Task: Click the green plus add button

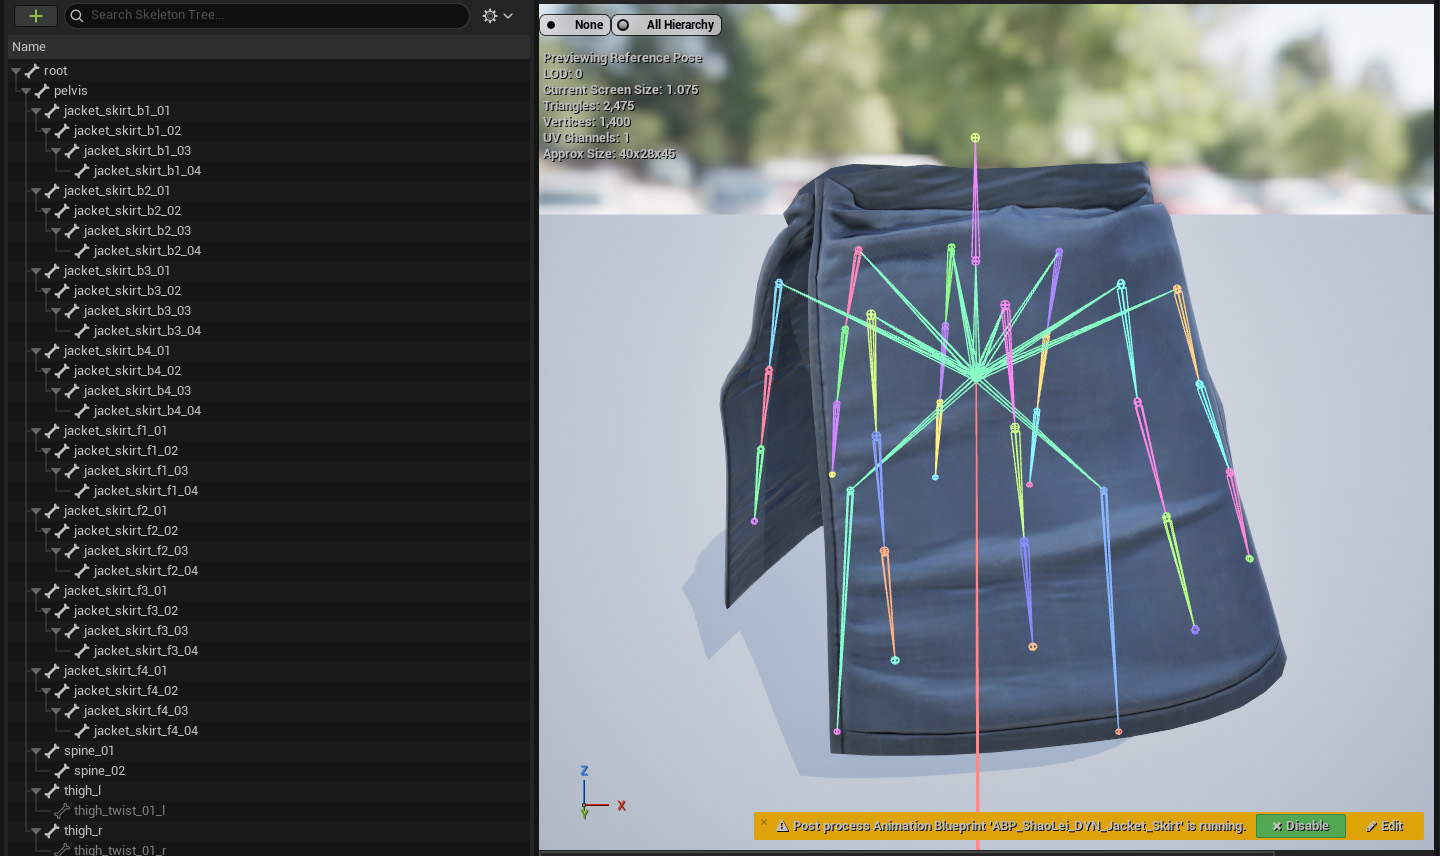Action: [35, 16]
